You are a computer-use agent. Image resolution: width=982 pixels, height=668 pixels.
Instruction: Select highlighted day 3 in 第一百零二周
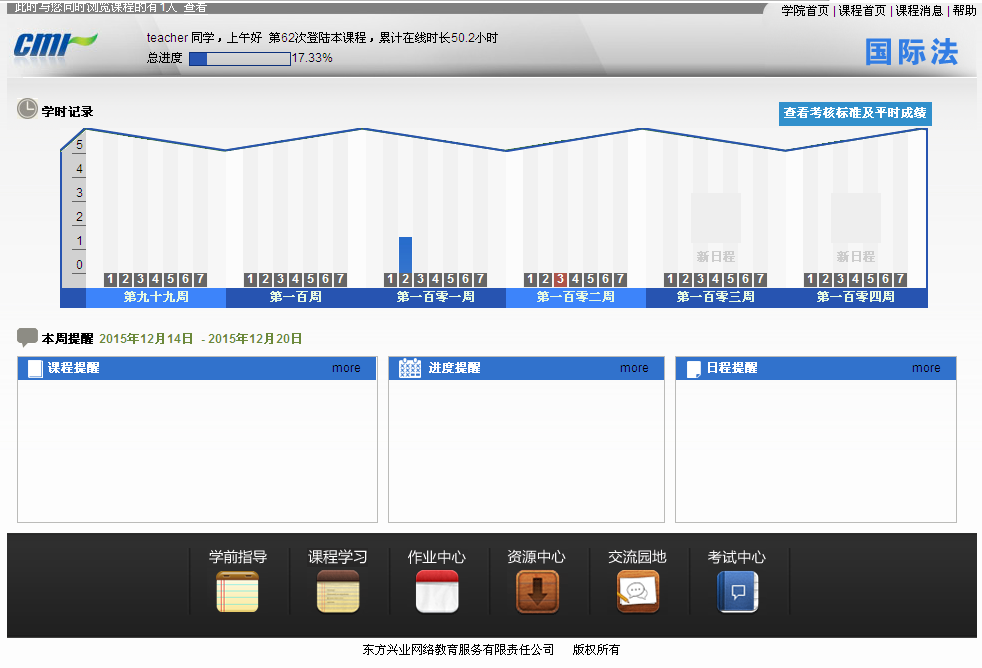click(560, 279)
